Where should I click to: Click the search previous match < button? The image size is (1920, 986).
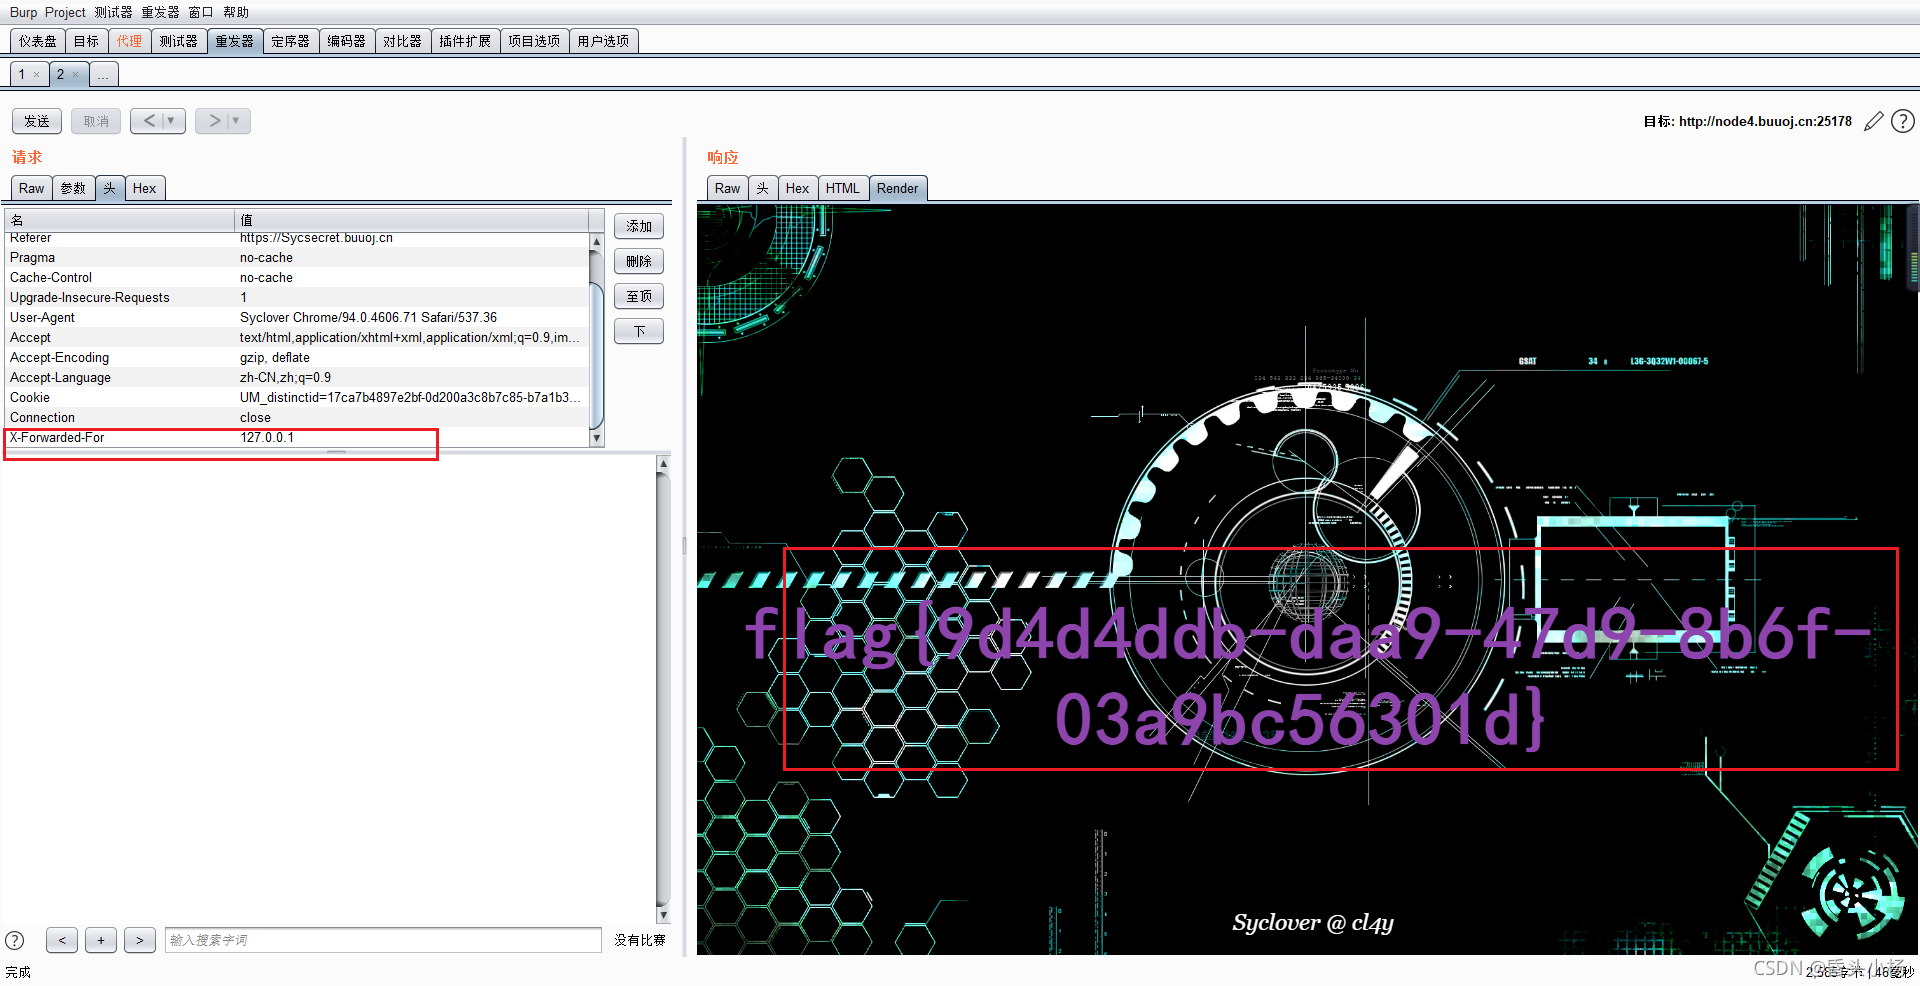[62, 940]
